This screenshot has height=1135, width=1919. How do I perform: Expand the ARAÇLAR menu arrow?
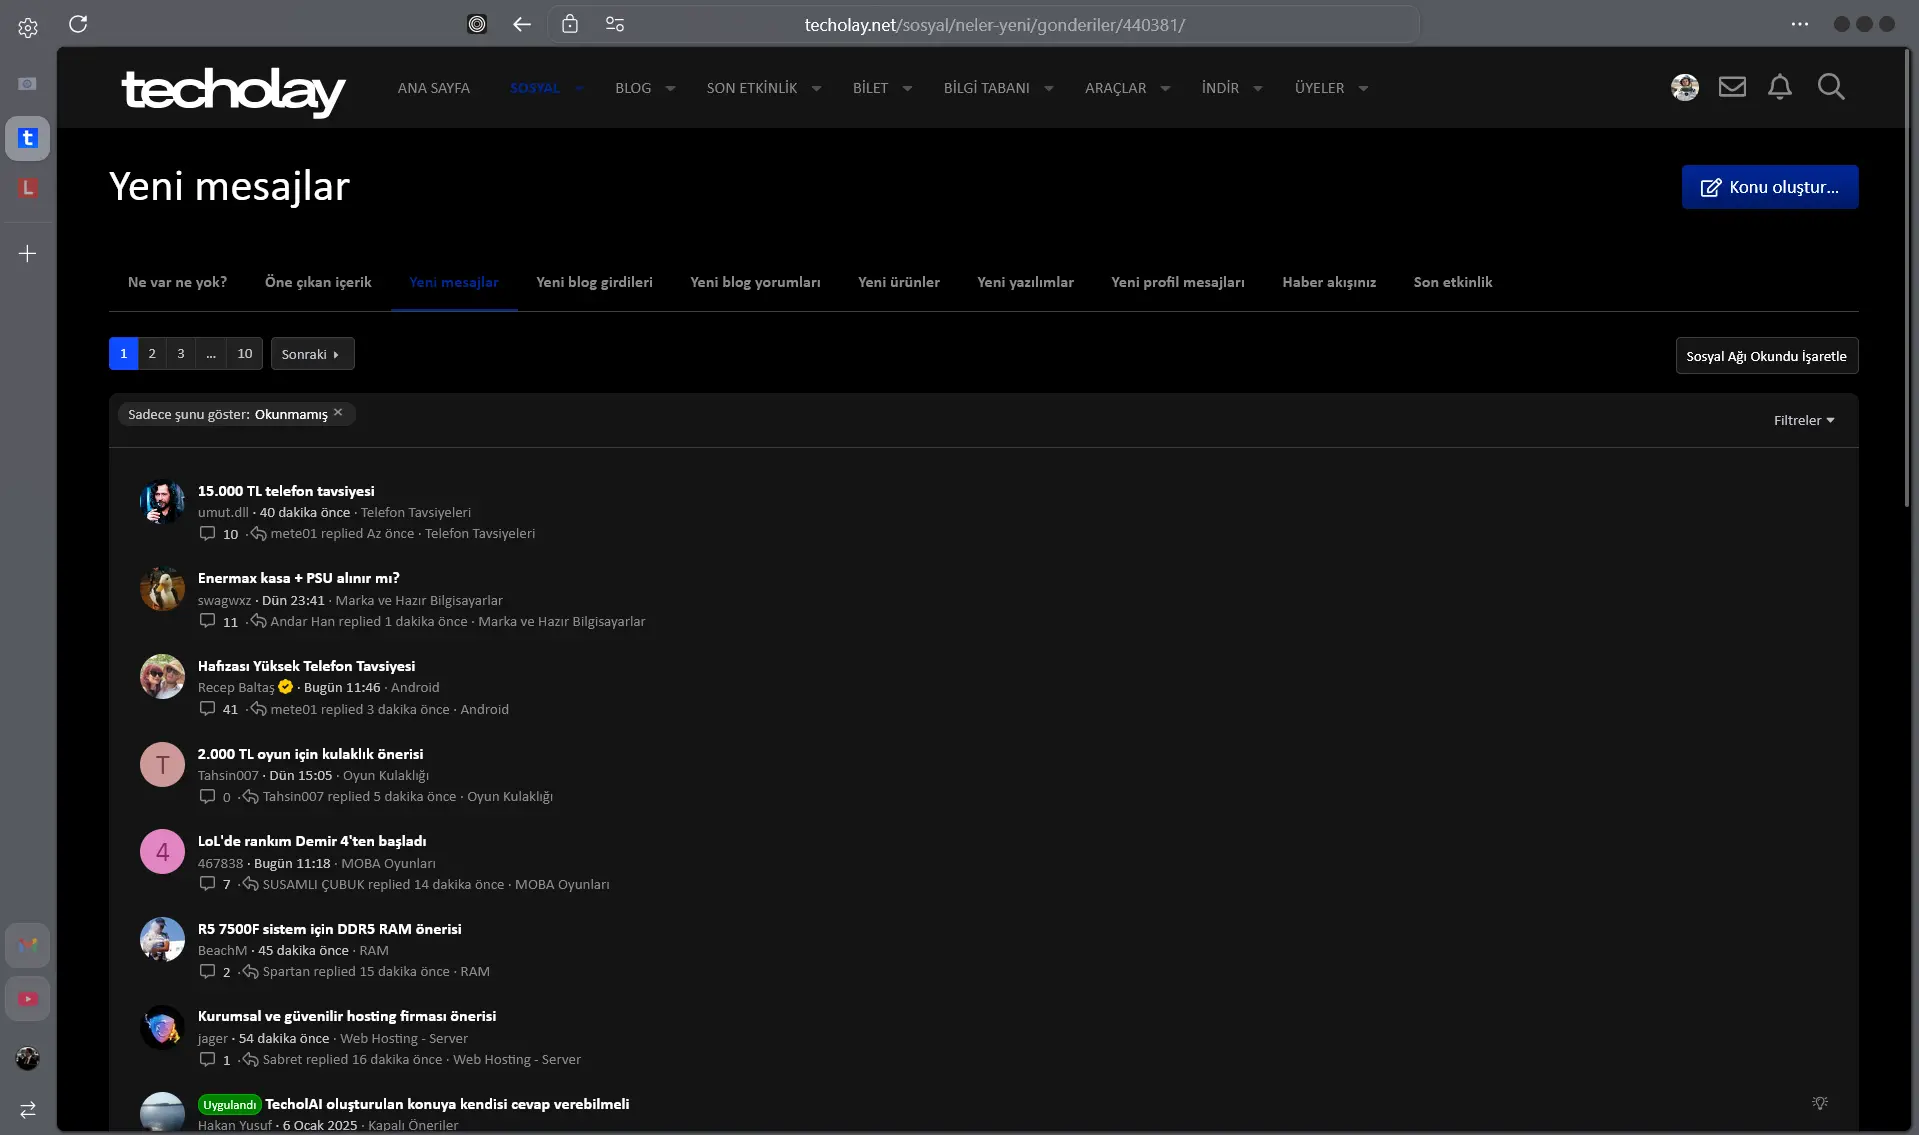click(x=1165, y=88)
